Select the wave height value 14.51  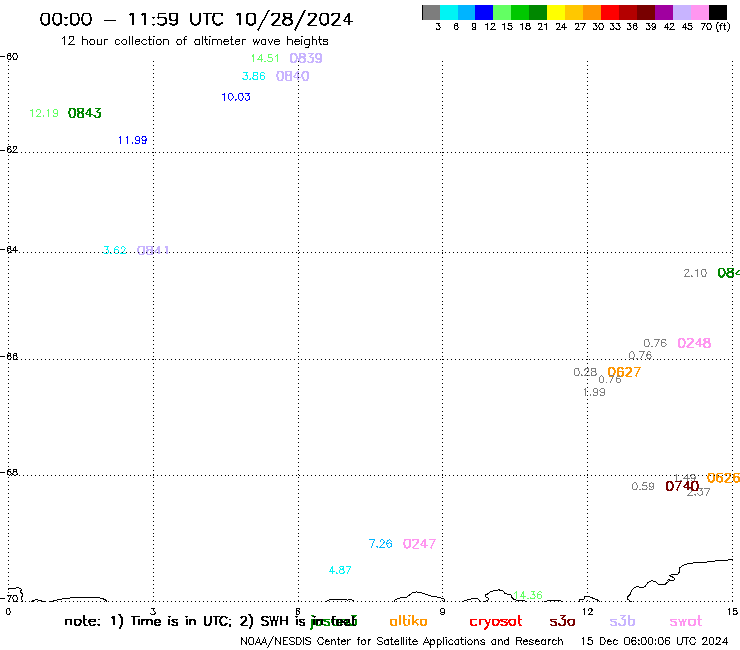[x=265, y=58]
